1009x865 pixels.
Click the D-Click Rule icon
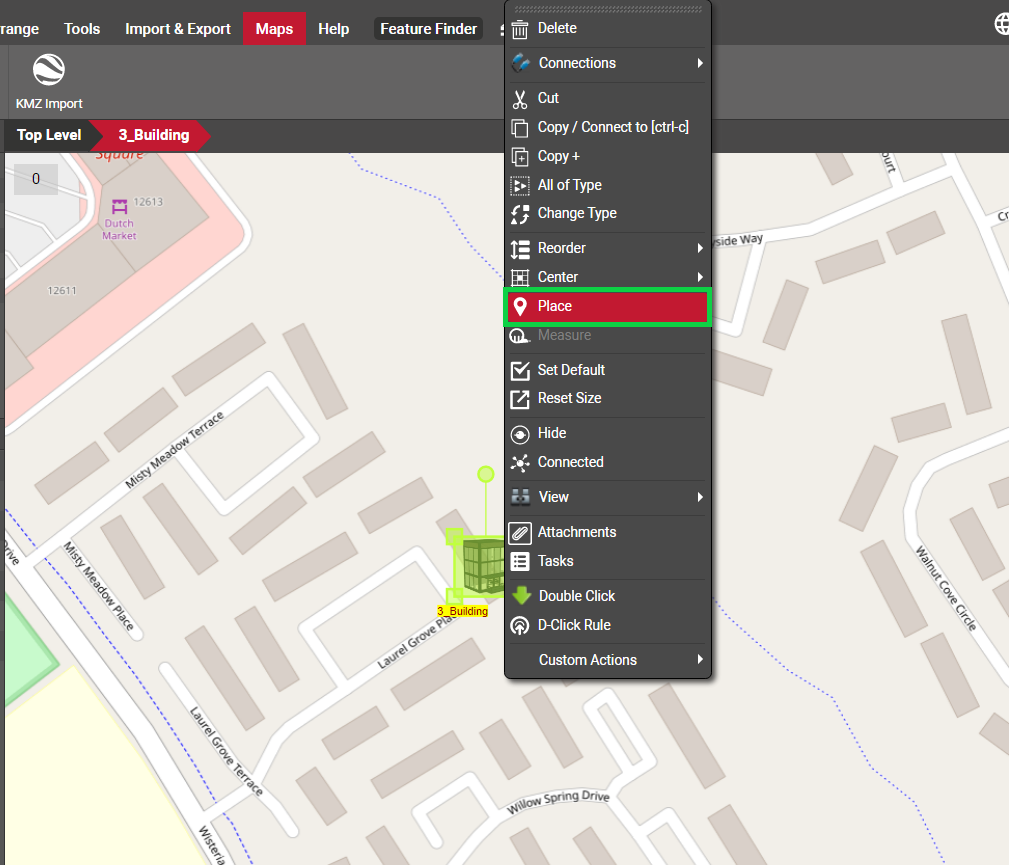(520, 625)
